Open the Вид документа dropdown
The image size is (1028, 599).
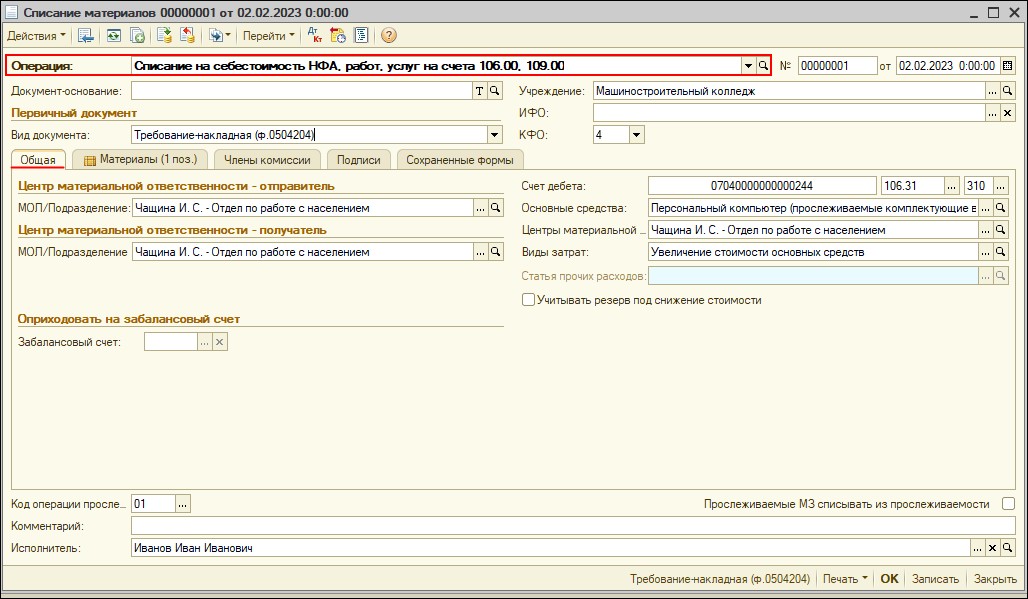(x=494, y=135)
